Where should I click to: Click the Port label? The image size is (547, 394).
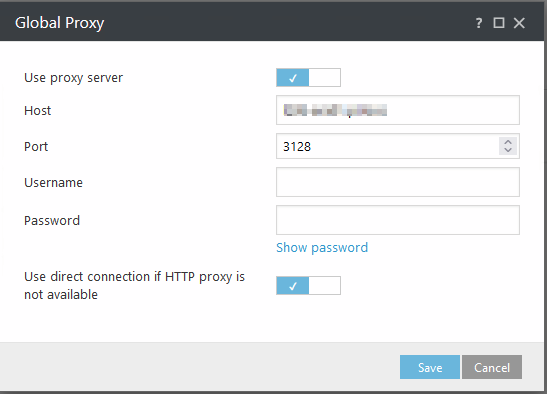pos(36,147)
